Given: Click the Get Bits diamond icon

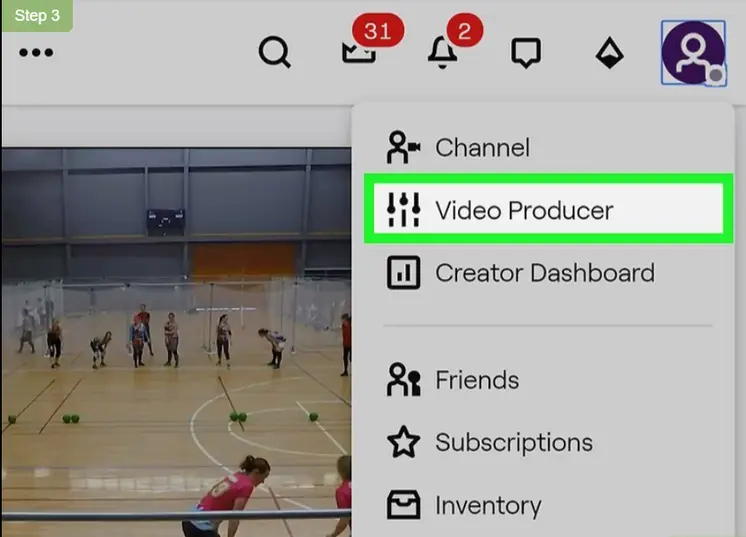Looking at the screenshot, I should coord(608,53).
